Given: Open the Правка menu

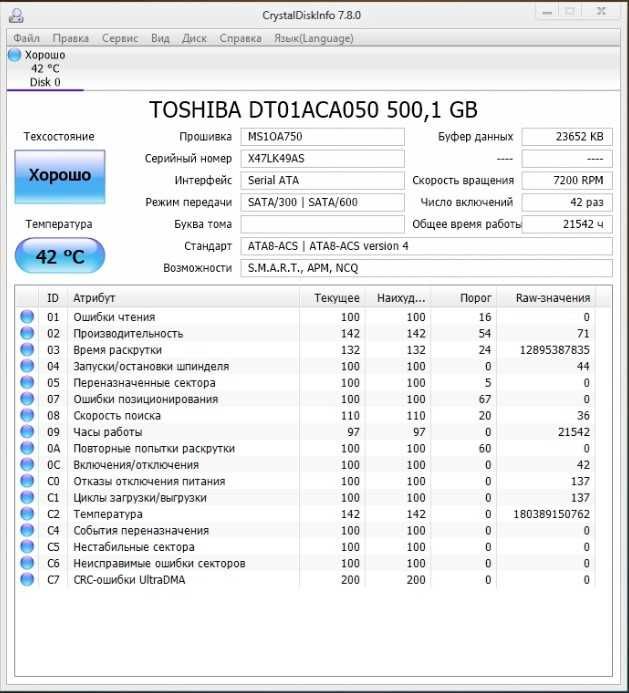Looking at the screenshot, I should [71, 38].
